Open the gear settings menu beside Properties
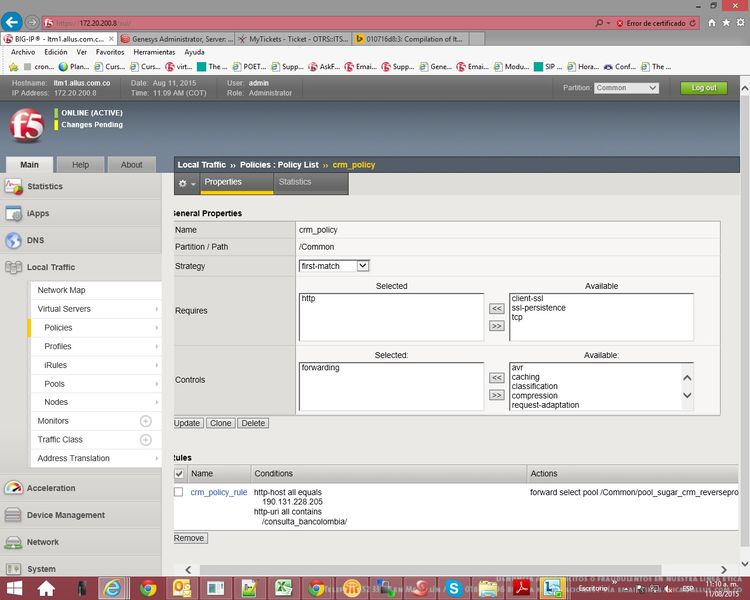Viewport: 750px width, 600px height. point(186,183)
